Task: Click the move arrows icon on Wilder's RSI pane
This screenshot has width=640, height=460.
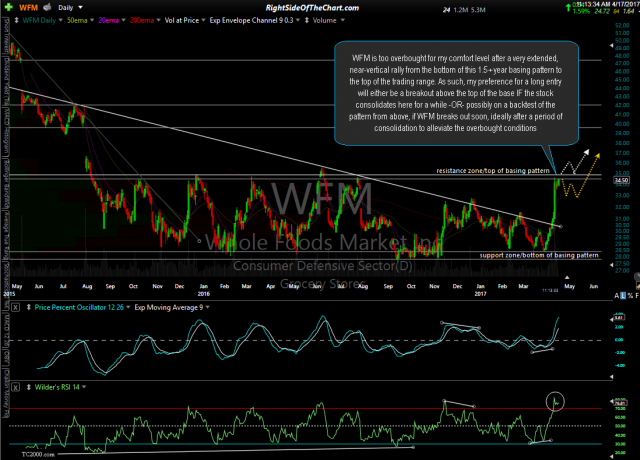Action: click(x=29, y=387)
